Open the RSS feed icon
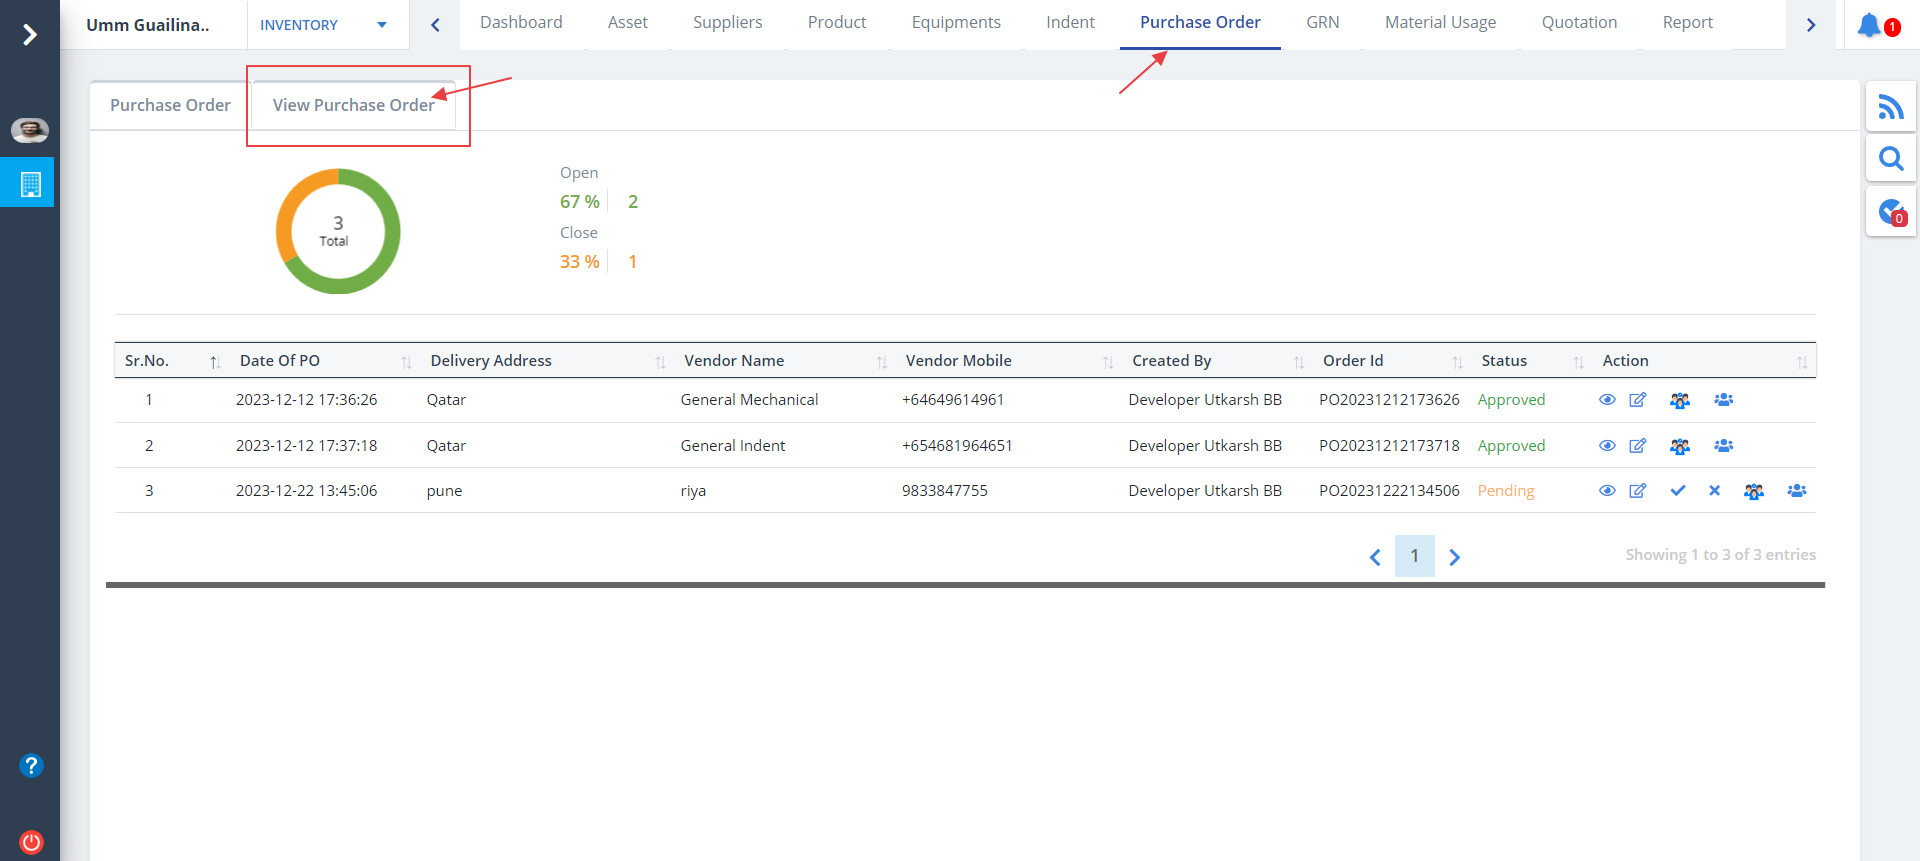The height and width of the screenshot is (861, 1920). click(x=1890, y=106)
